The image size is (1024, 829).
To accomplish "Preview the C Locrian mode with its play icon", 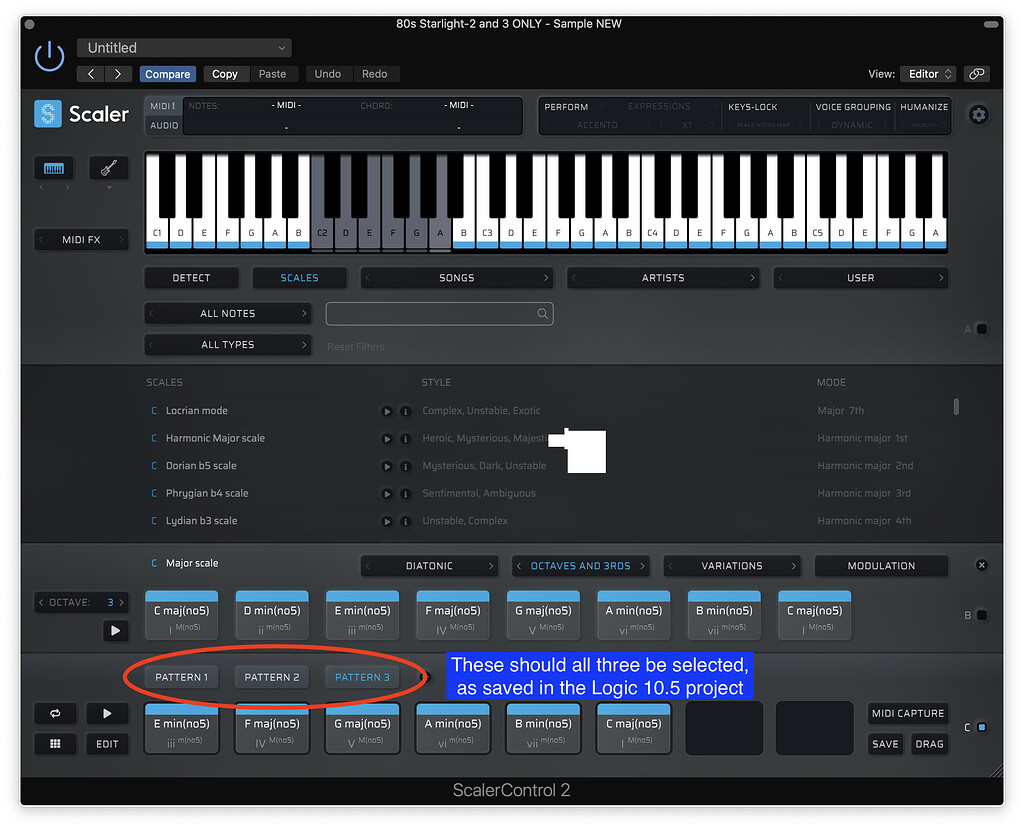I will (x=387, y=410).
